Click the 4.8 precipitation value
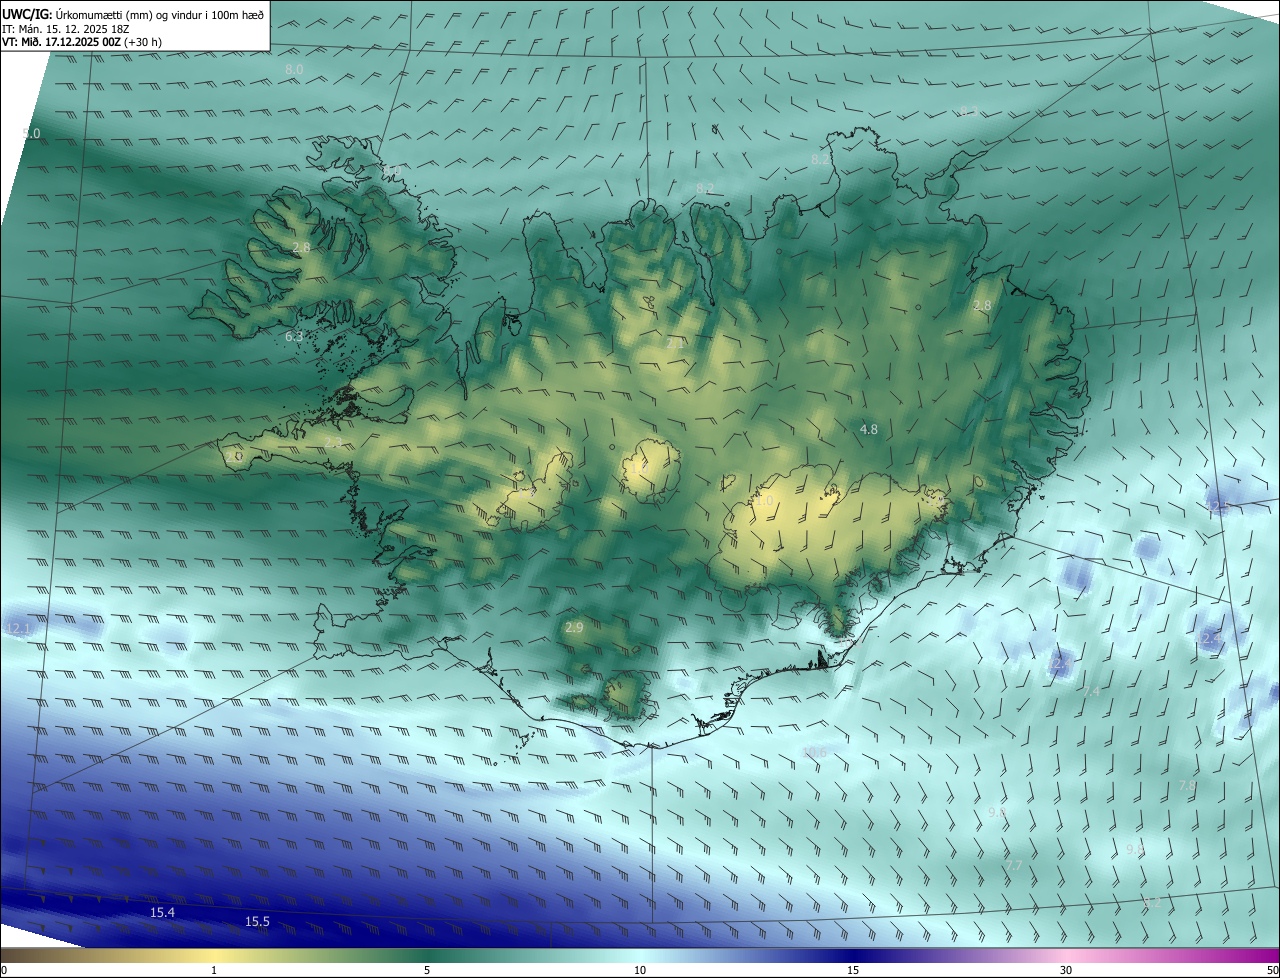The height and width of the screenshot is (978, 1280). (x=869, y=429)
